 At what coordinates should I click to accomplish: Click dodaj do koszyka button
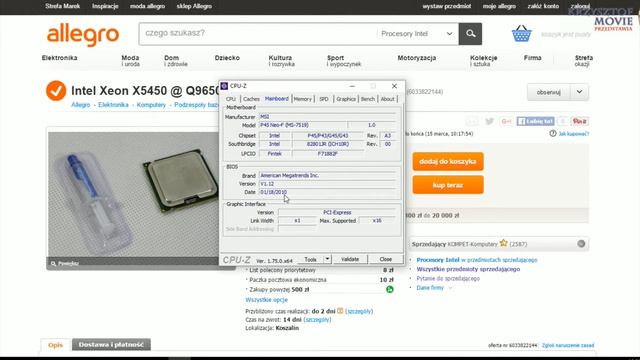pos(448,162)
